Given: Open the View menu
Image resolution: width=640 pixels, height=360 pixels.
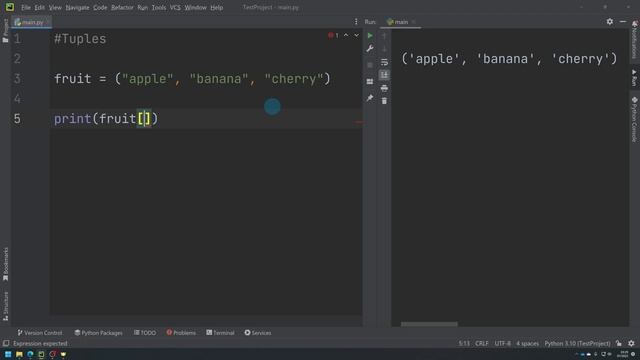Looking at the screenshot, I should [55, 7].
